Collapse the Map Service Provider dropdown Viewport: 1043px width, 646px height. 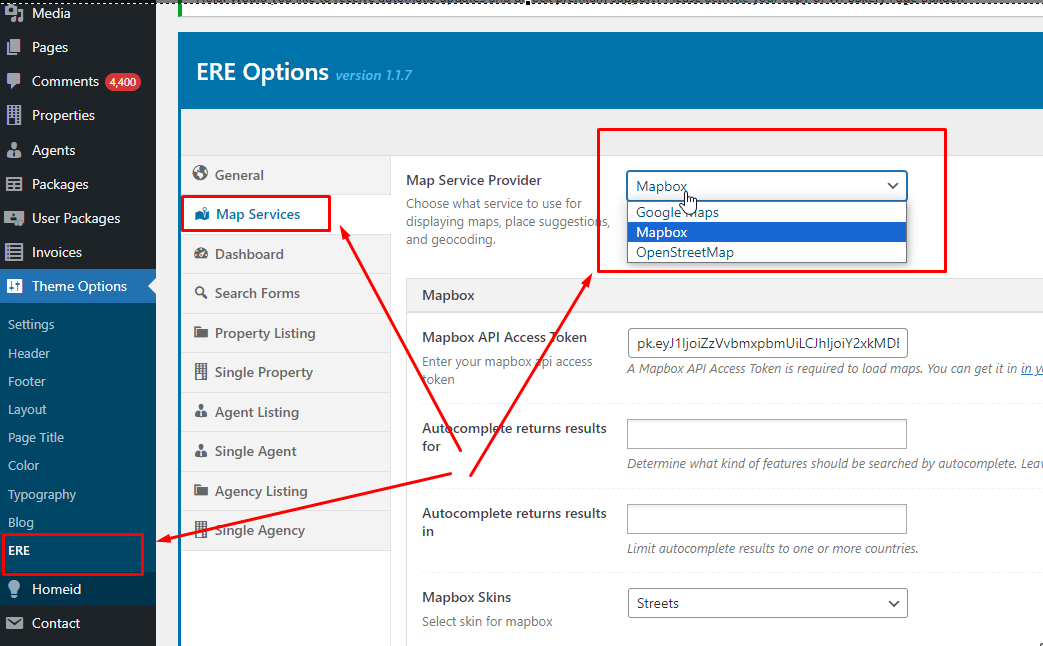[766, 186]
